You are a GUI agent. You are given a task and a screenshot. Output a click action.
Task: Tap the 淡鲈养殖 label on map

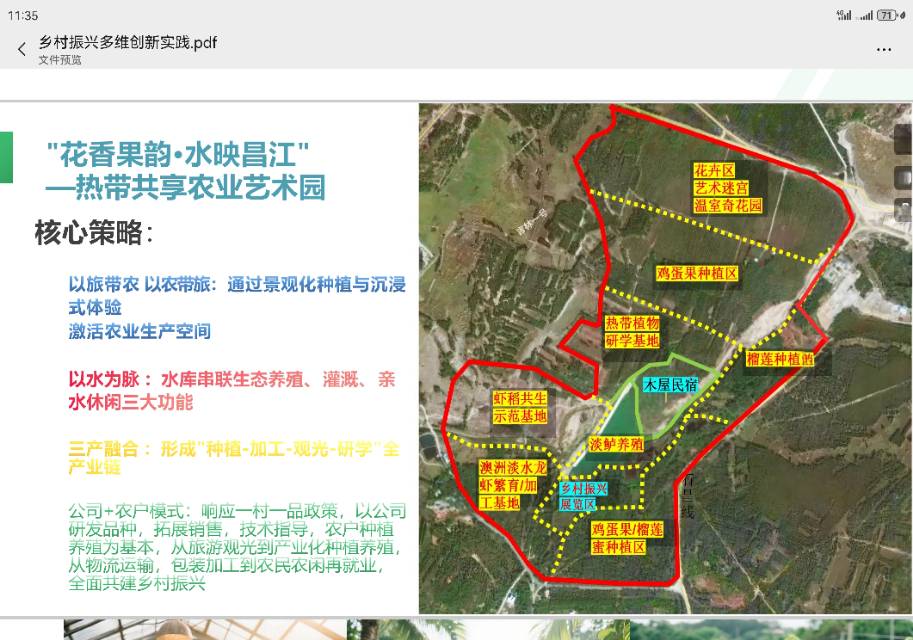click(x=616, y=444)
